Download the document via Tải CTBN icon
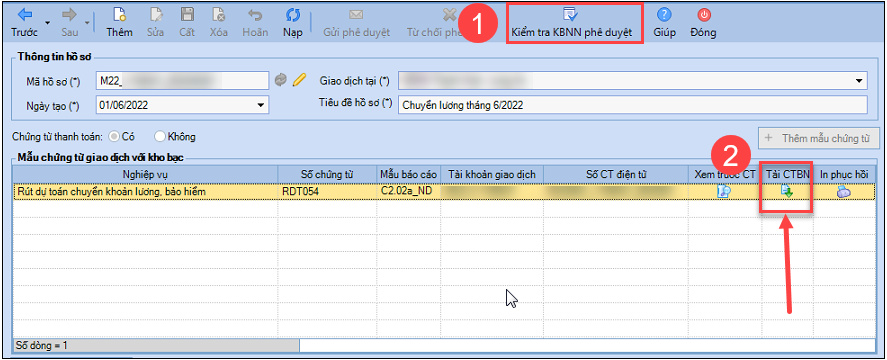 pyautogui.click(x=786, y=192)
